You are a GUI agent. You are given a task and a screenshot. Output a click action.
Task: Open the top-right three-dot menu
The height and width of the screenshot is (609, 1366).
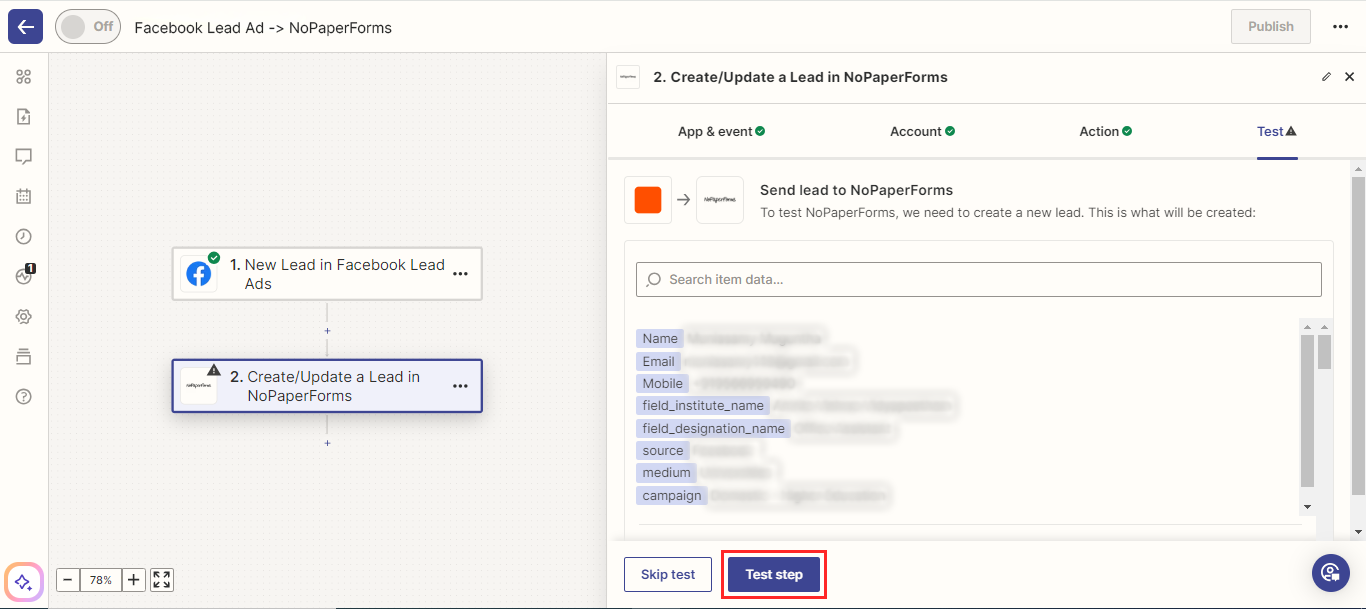pyautogui.click(x=1341, y=27)
